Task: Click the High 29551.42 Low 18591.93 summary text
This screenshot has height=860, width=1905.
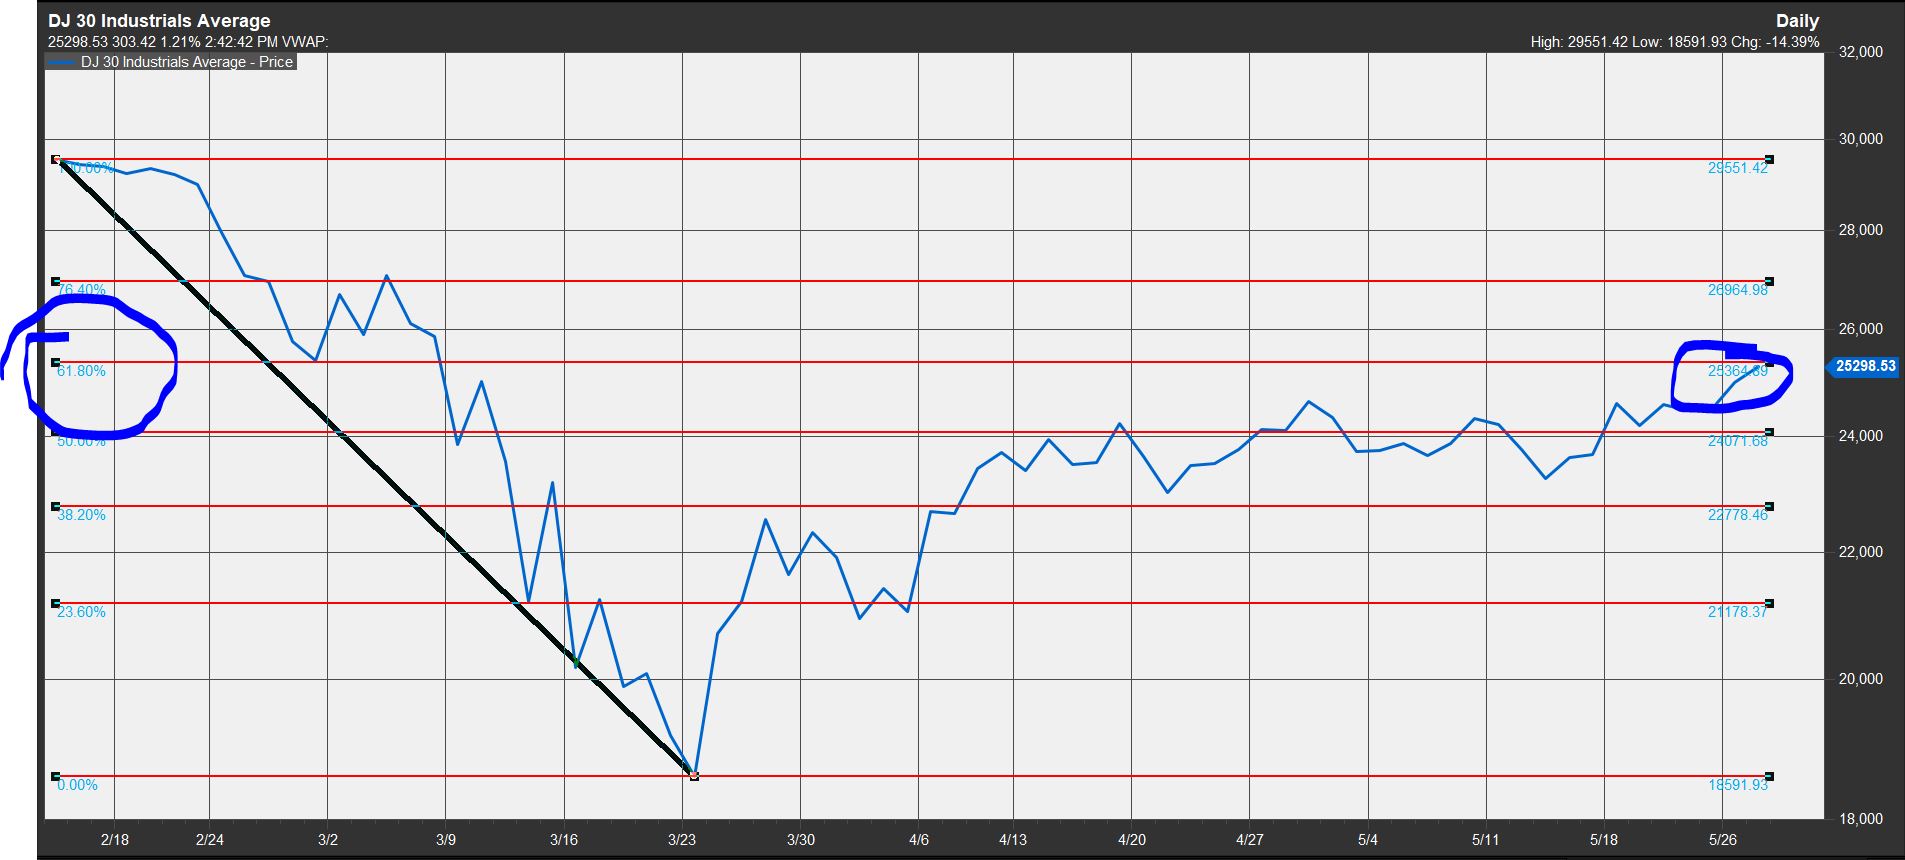Action: pos(1675,42)
